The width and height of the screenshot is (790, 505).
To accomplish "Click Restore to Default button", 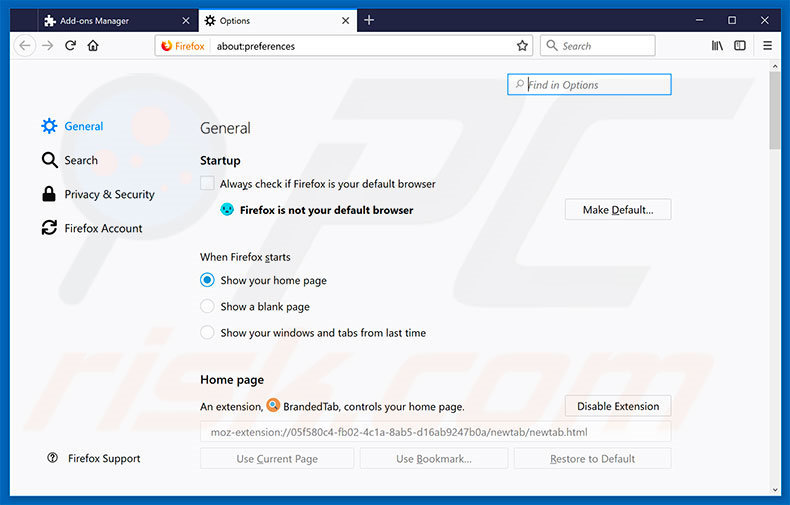I will tap(592, 459).
